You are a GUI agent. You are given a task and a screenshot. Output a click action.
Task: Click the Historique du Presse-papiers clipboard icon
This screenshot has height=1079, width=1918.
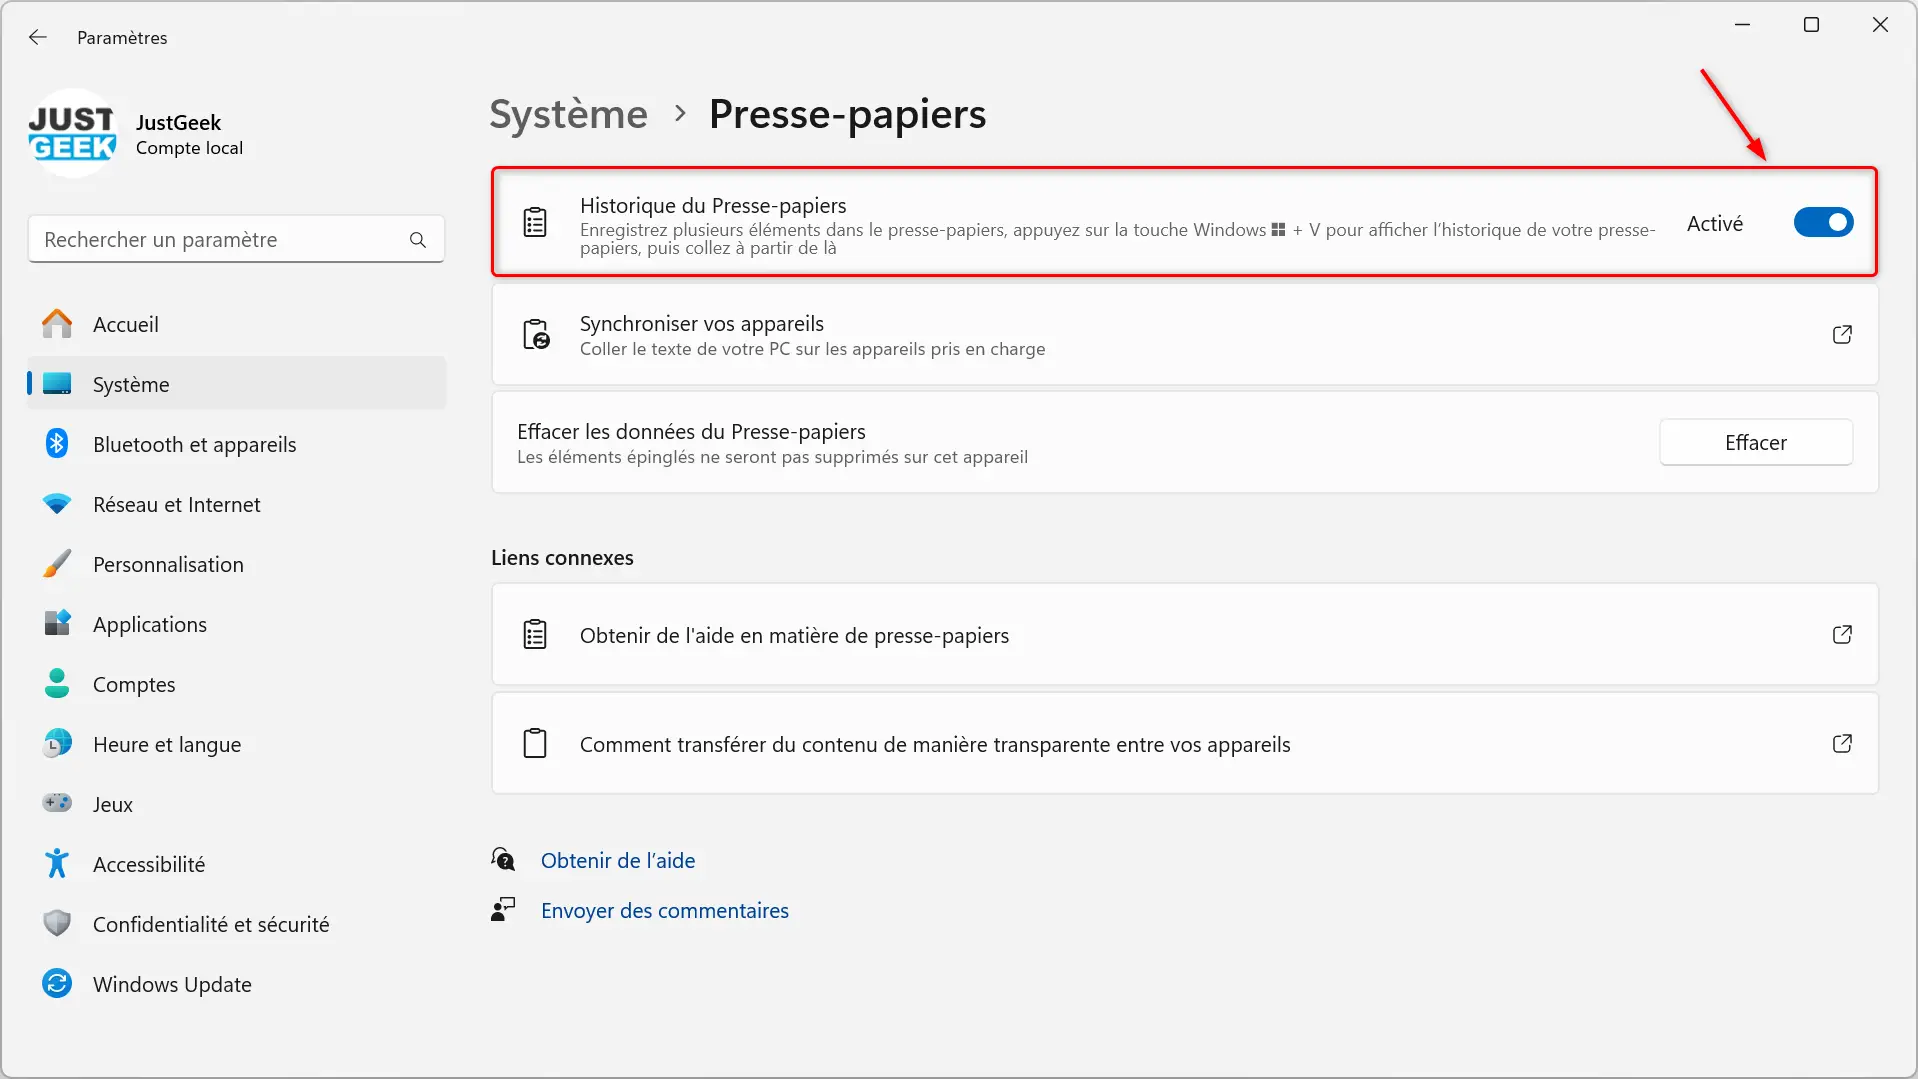(x=535, y=222)
